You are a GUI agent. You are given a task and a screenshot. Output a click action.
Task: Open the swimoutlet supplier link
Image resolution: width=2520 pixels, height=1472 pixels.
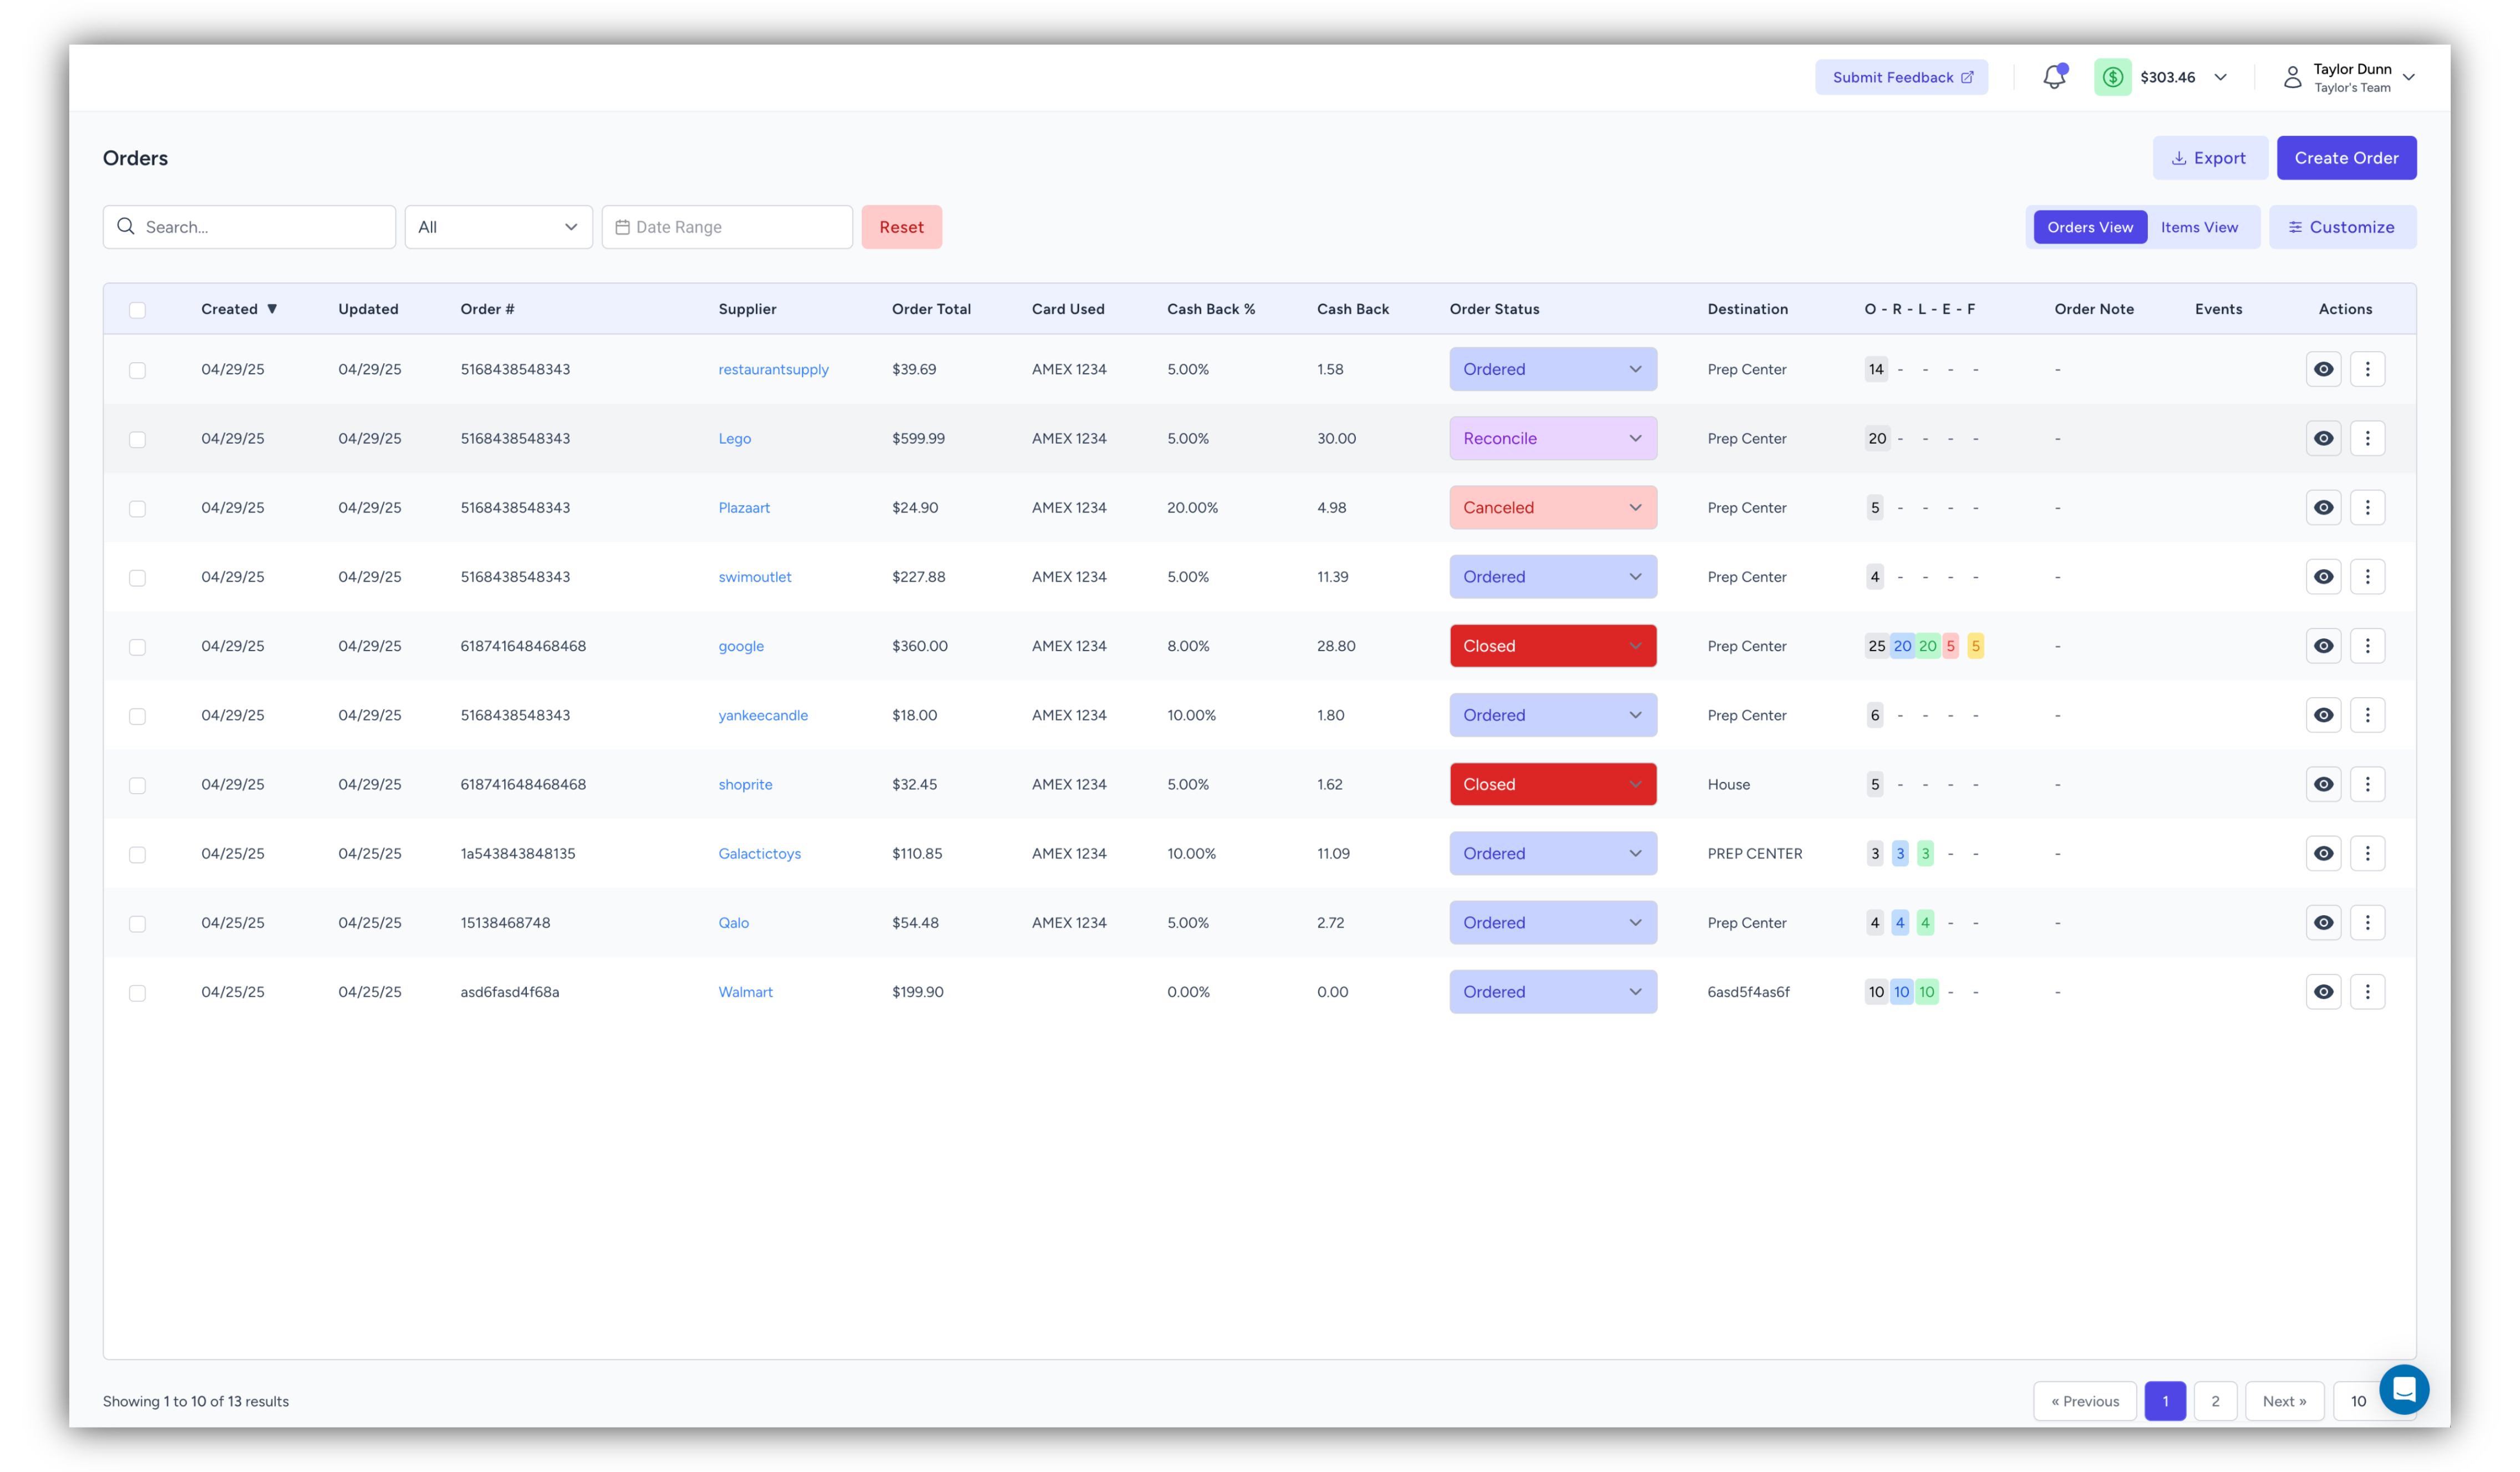755,576
